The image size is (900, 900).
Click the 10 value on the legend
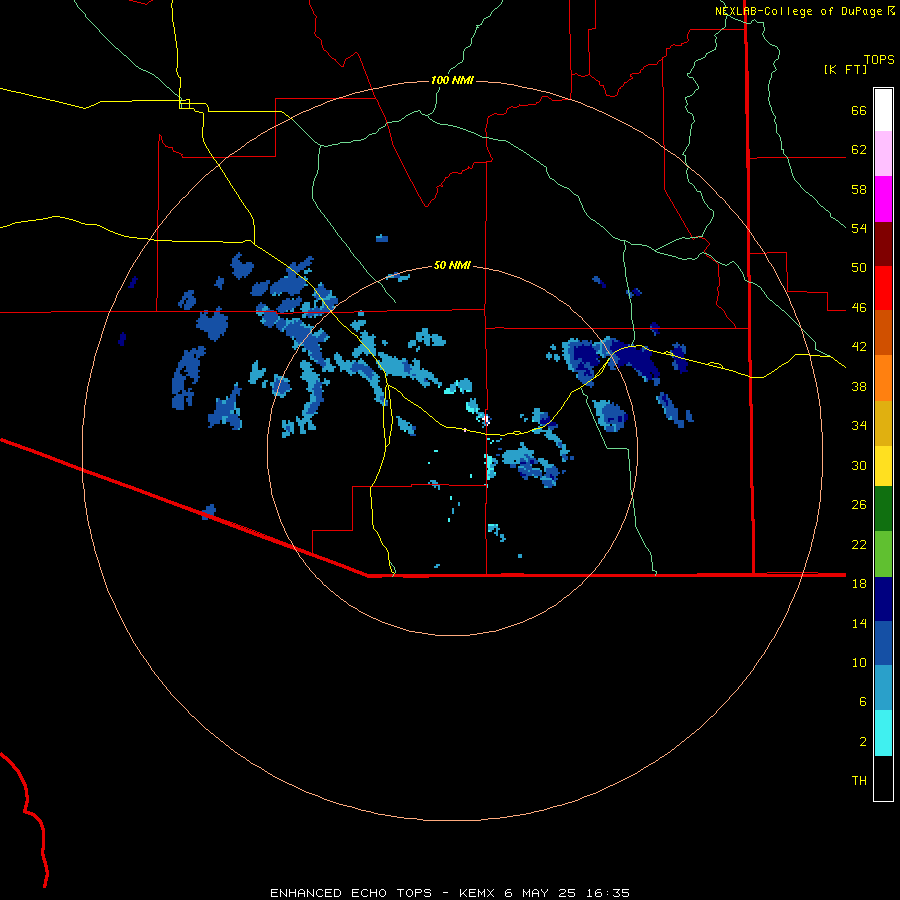pos(859,662)
